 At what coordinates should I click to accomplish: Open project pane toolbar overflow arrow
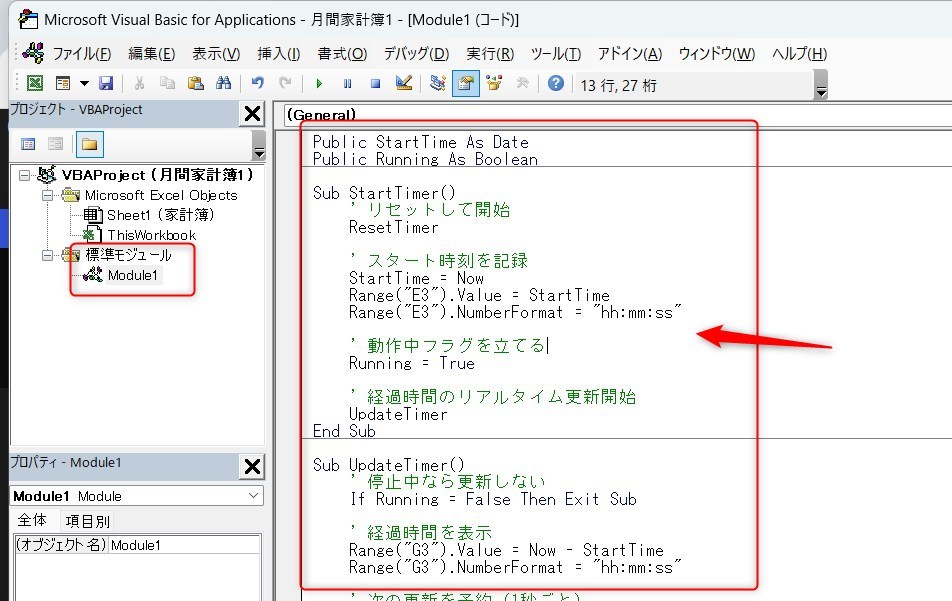point(259,146)
